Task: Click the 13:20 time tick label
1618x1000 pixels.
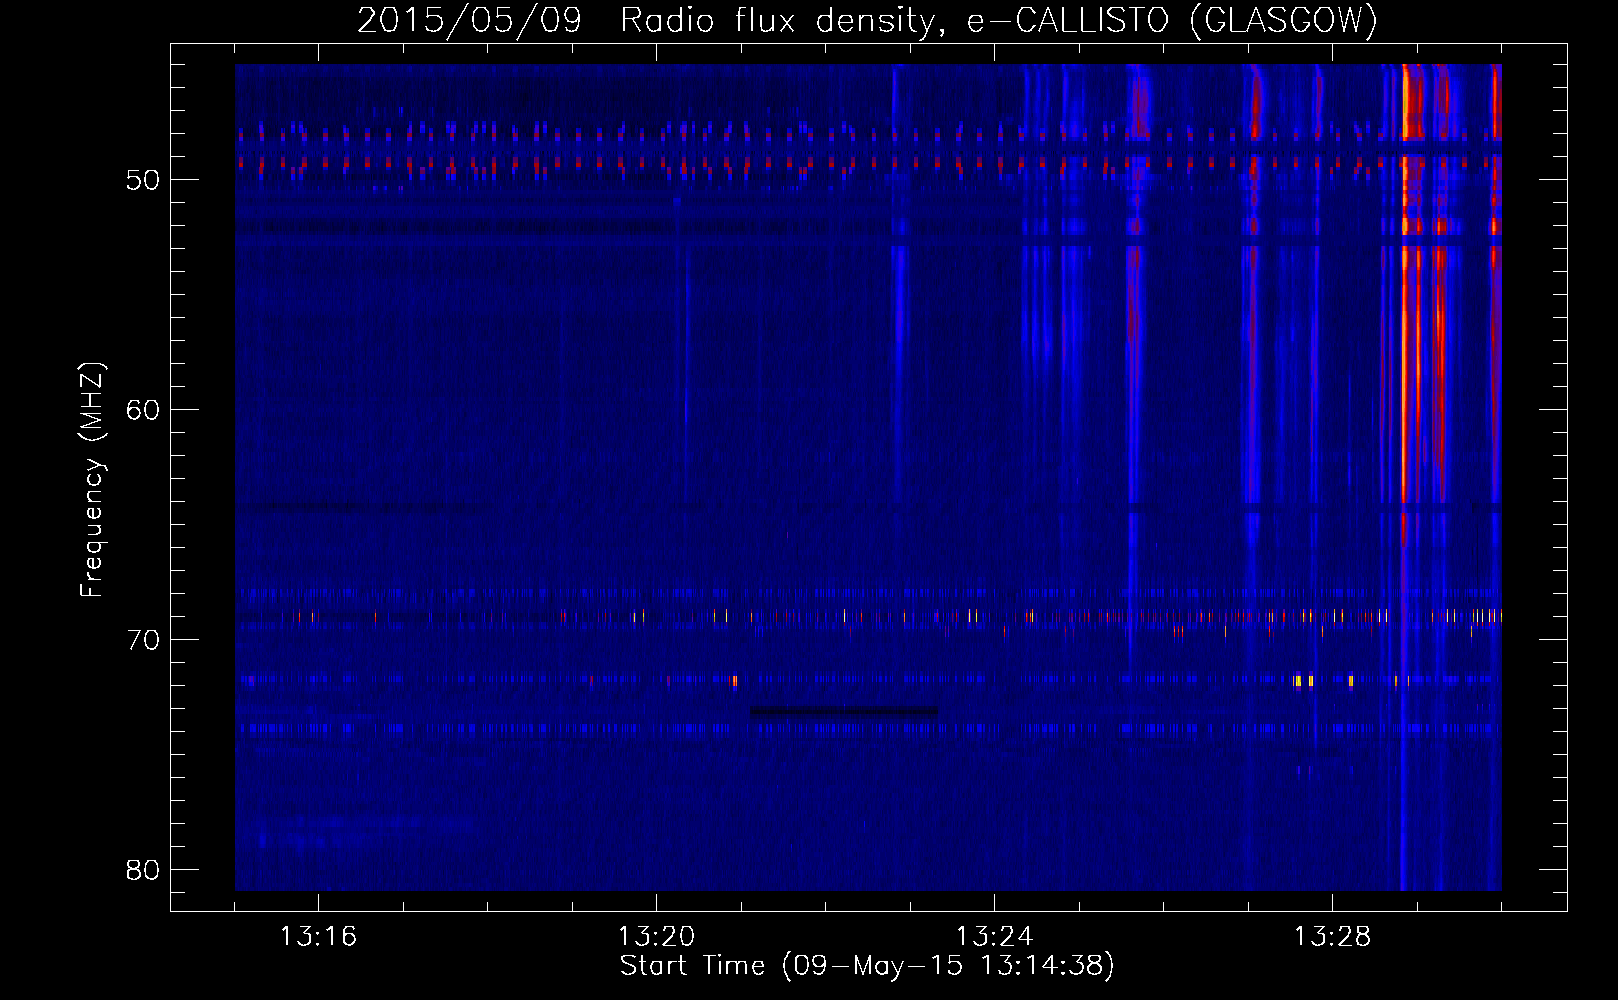Action: (x=656, y=936)
